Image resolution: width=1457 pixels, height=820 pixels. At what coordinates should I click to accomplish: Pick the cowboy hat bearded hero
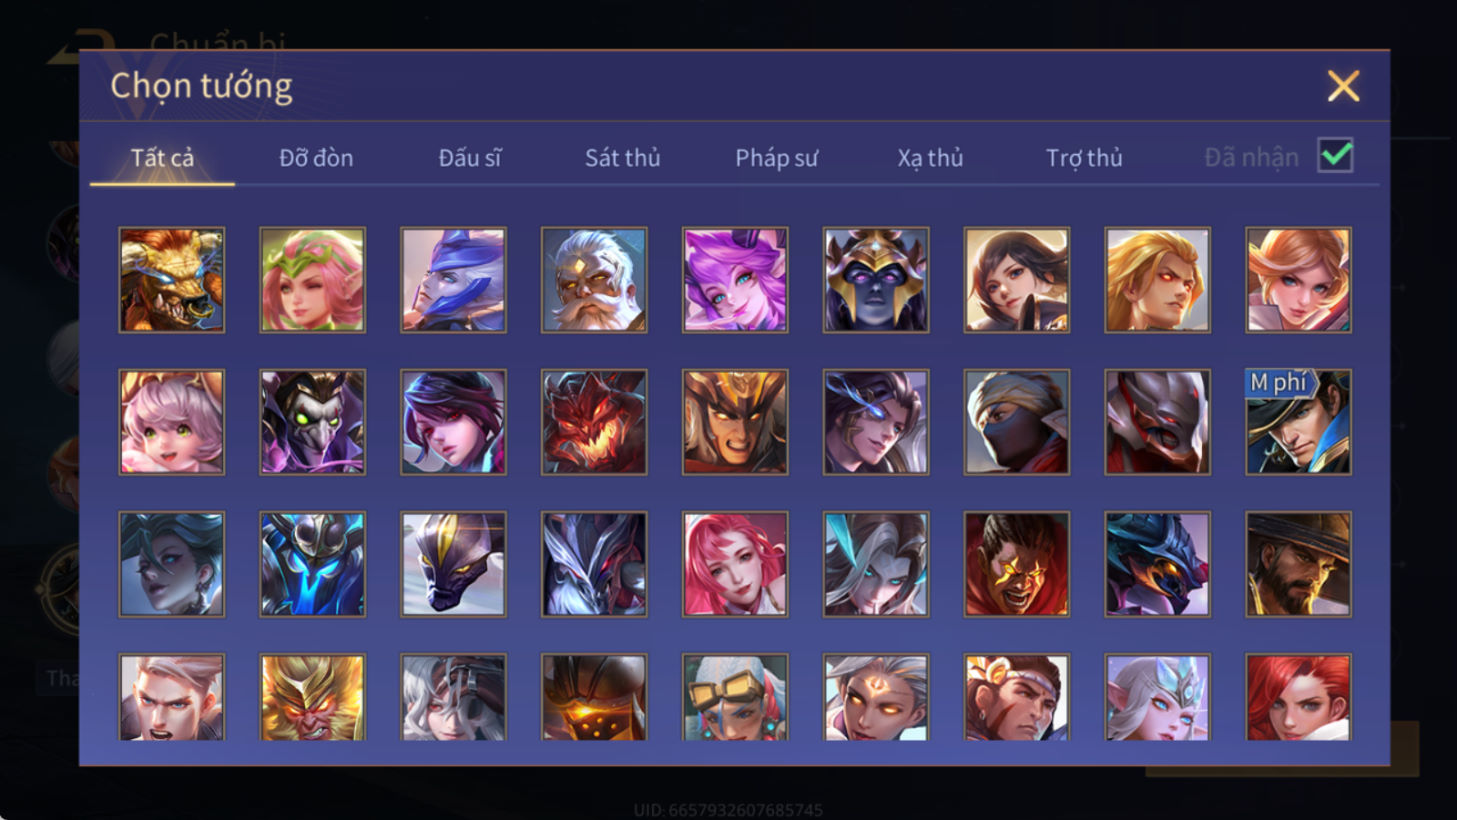pyautogui.click(x=1298, y=564)
